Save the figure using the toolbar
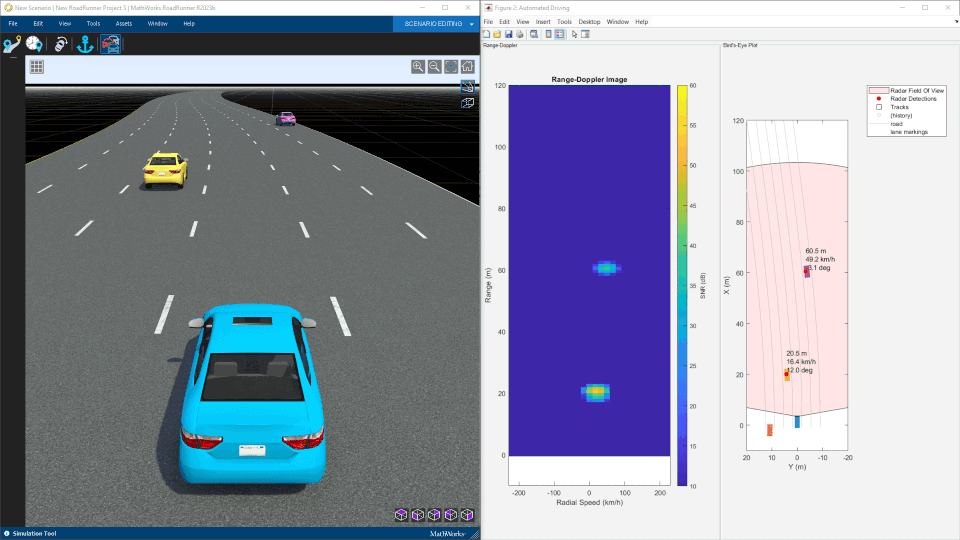 pos(508,34)
